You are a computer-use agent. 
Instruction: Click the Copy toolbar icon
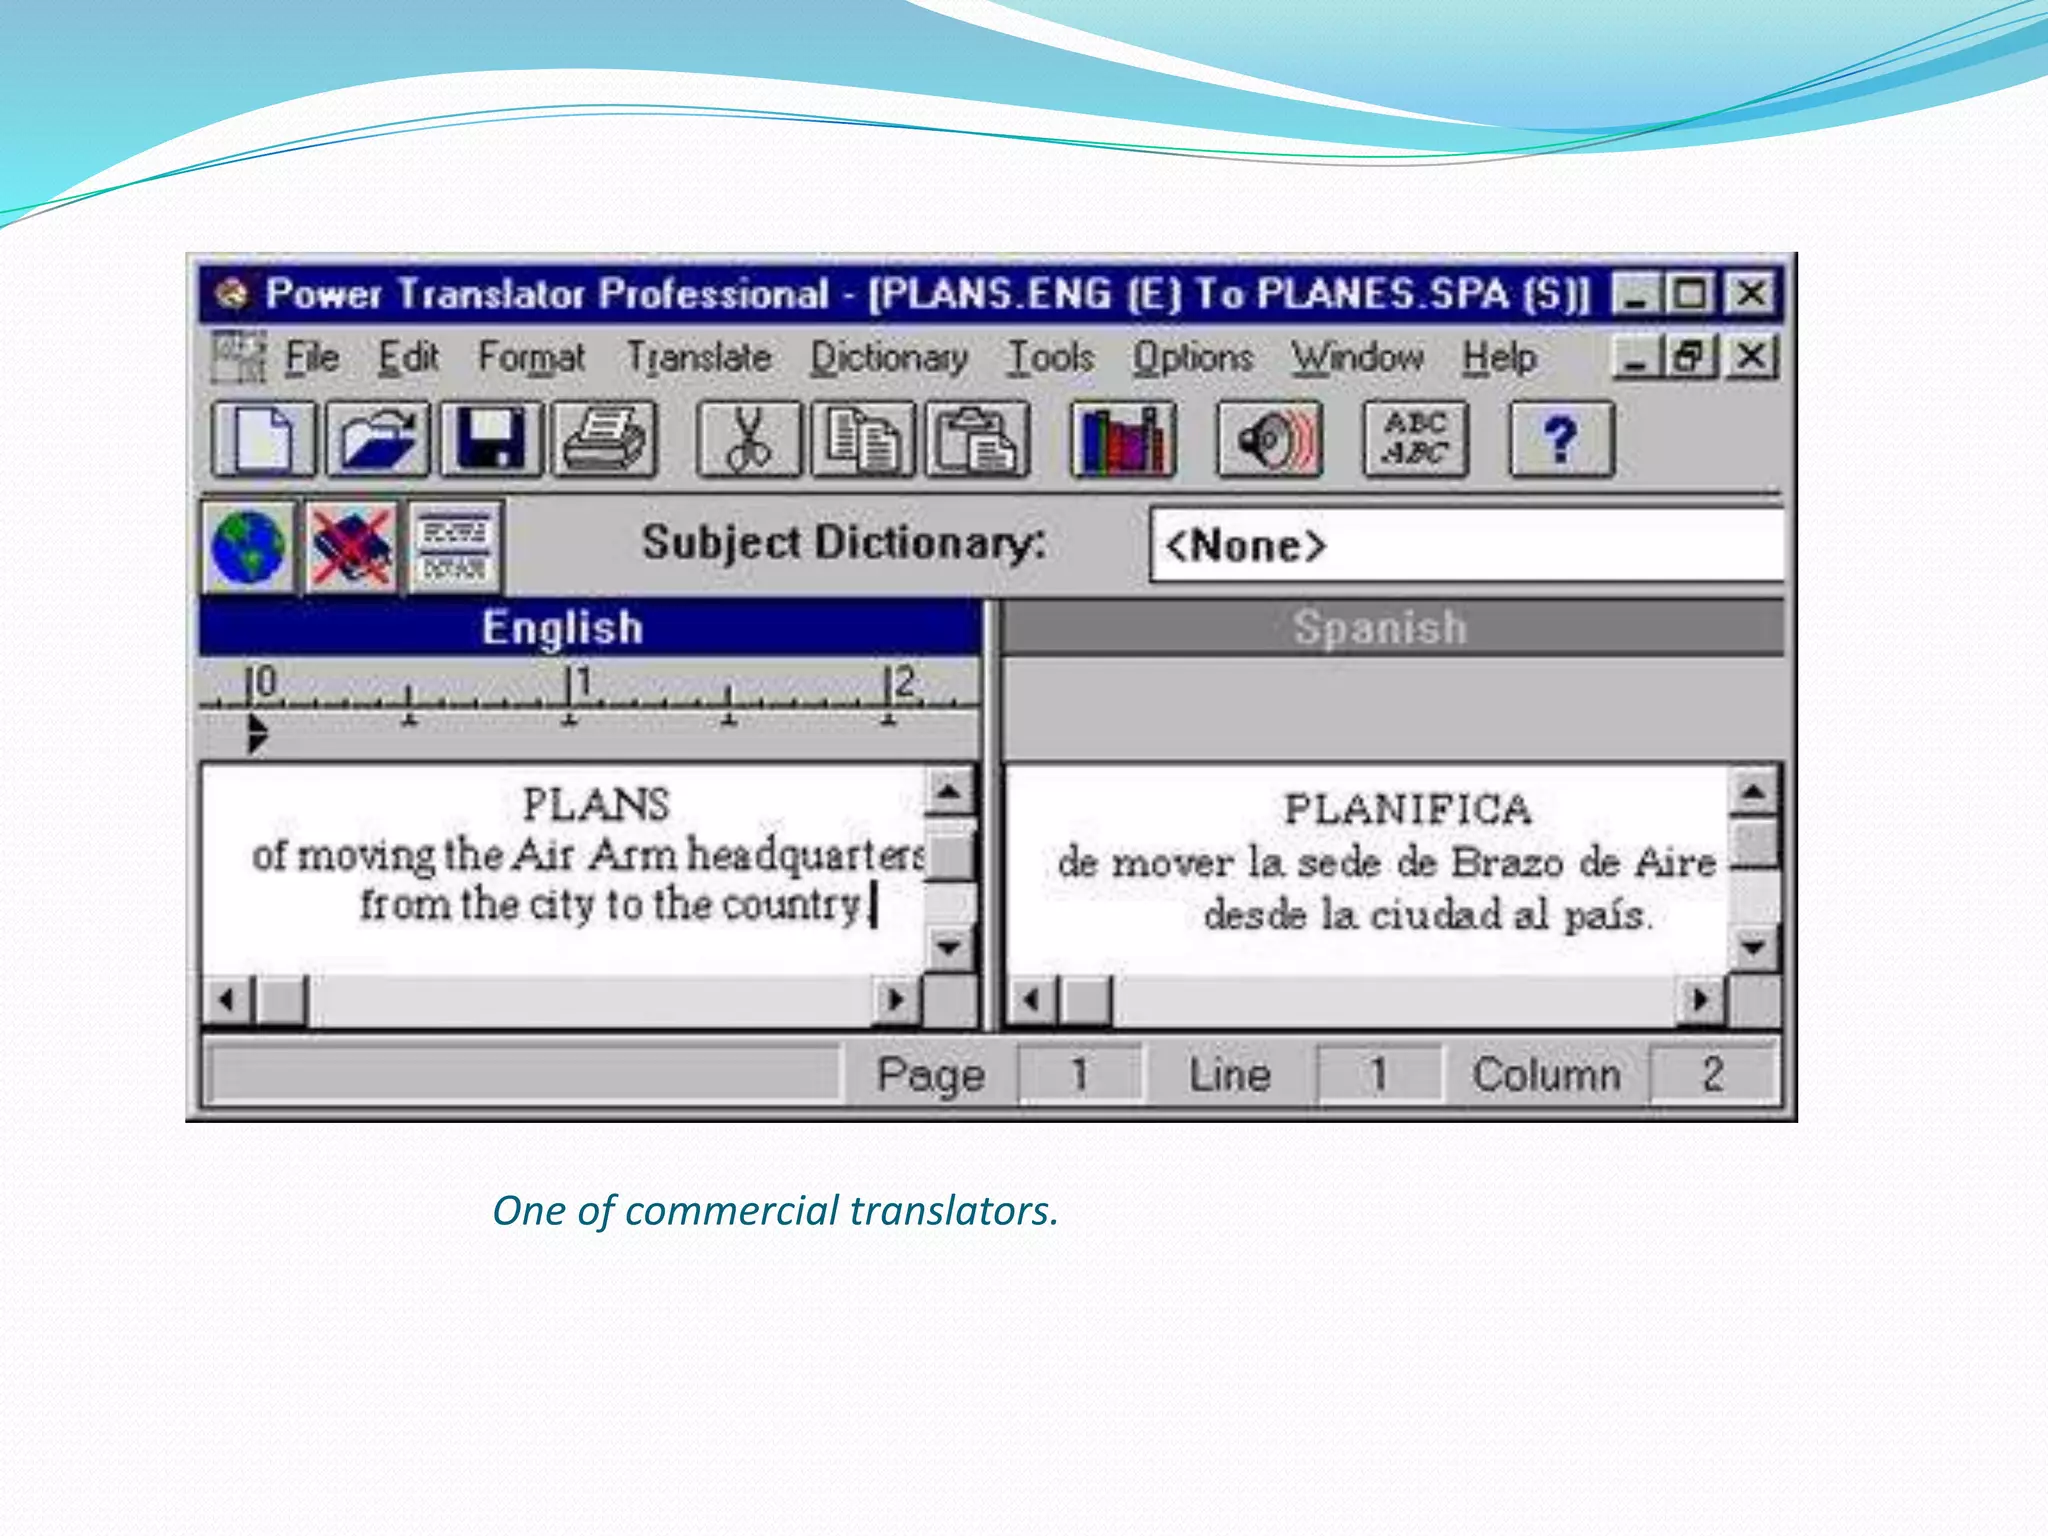tap(862, 439)
